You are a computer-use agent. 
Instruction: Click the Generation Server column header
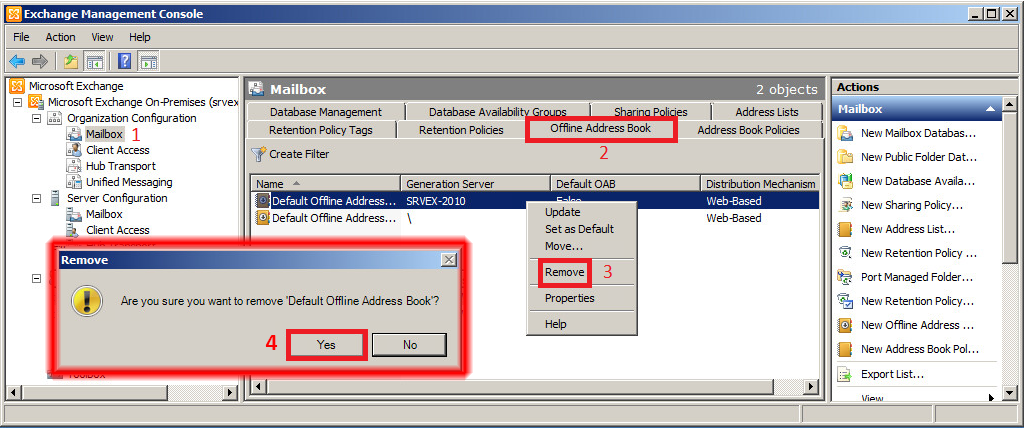coord(475,184)
